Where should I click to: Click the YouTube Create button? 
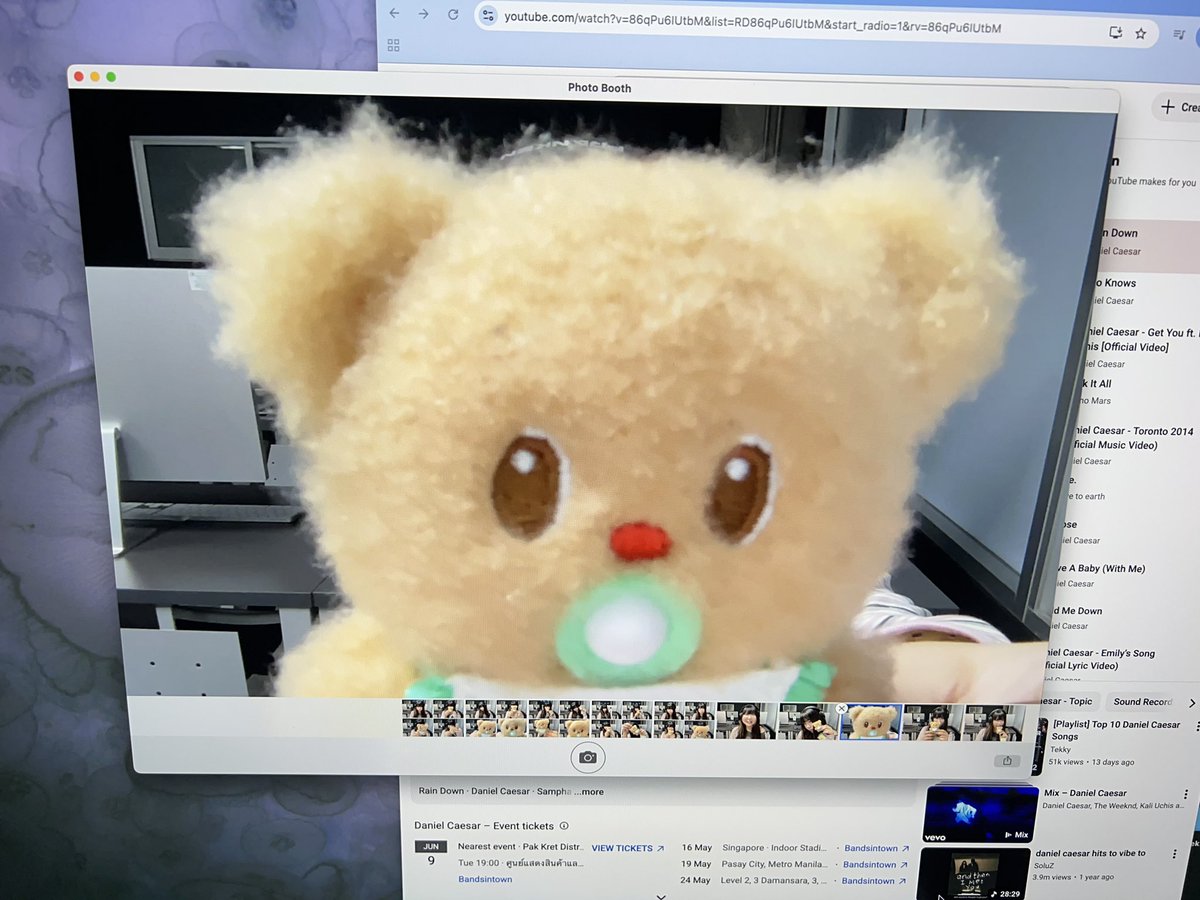(1177, 107)
